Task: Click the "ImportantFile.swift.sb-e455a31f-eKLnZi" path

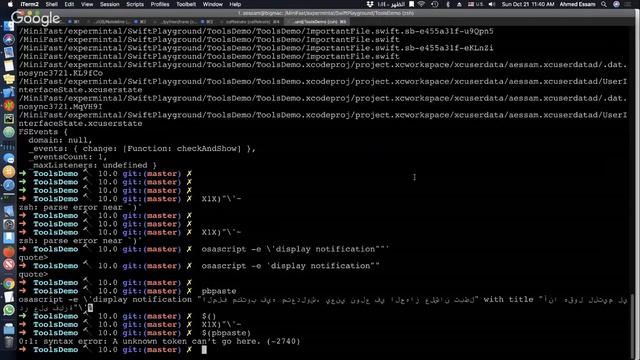Action: coord(400,48)
